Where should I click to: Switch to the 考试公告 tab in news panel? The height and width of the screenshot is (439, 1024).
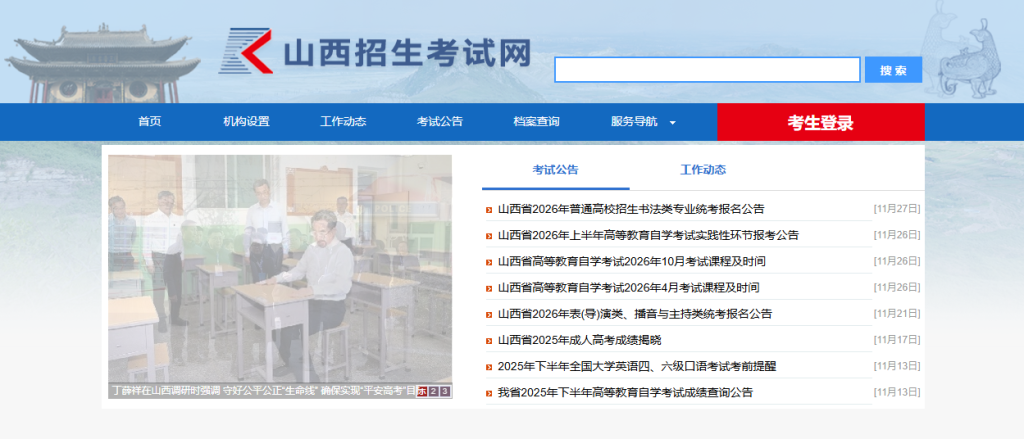[556, 171]
